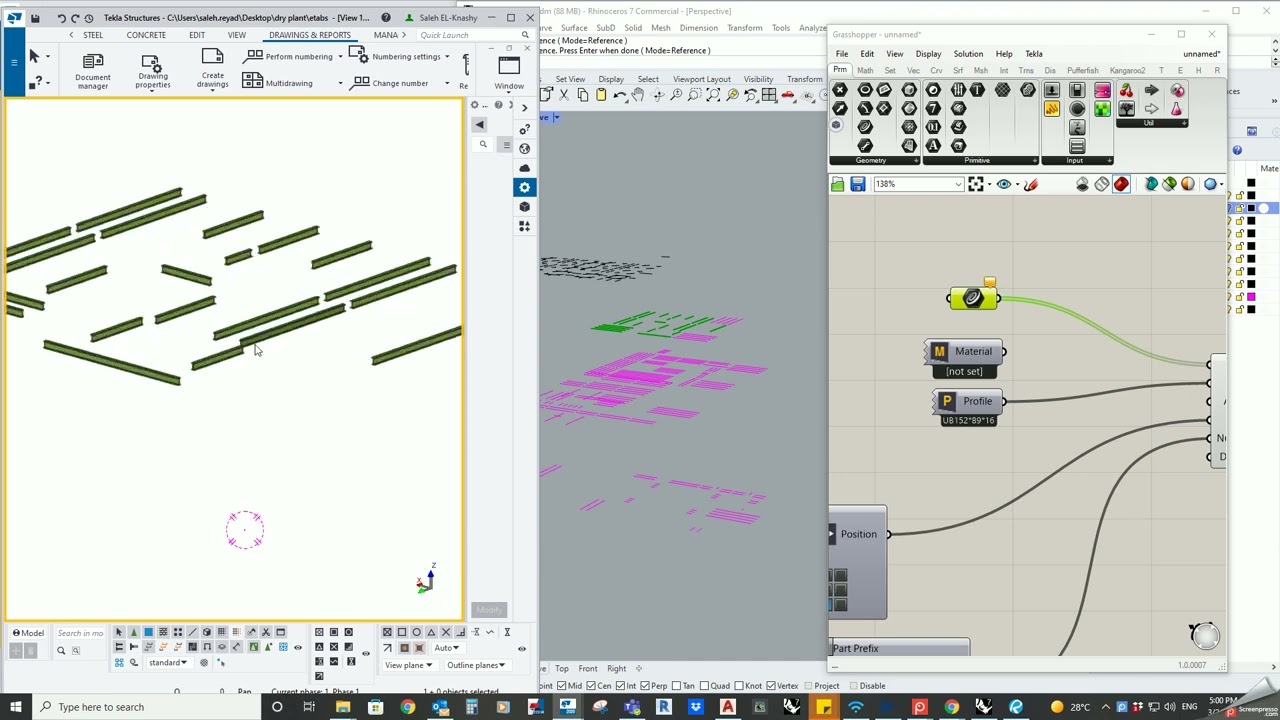Click the Grasshopper preview eye icon
This screenshot has height=720, width=1280.
[1003, 184]
